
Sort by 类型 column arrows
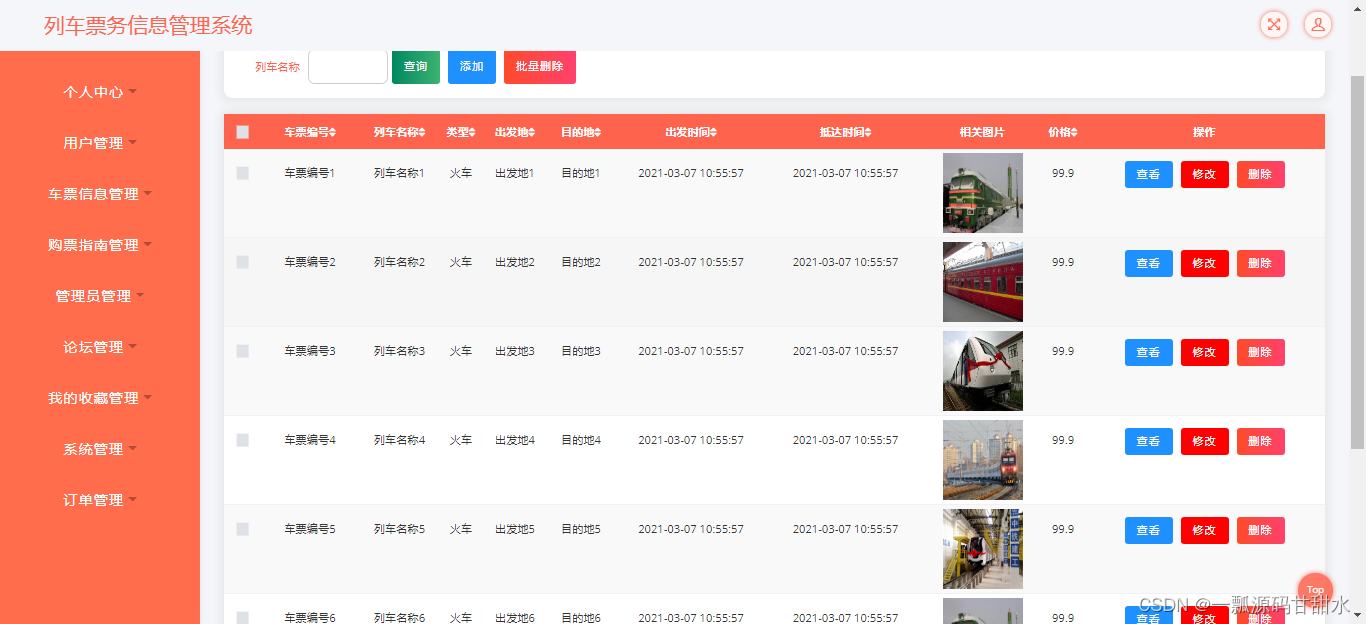pyautogui.click(x=473, y=132)
